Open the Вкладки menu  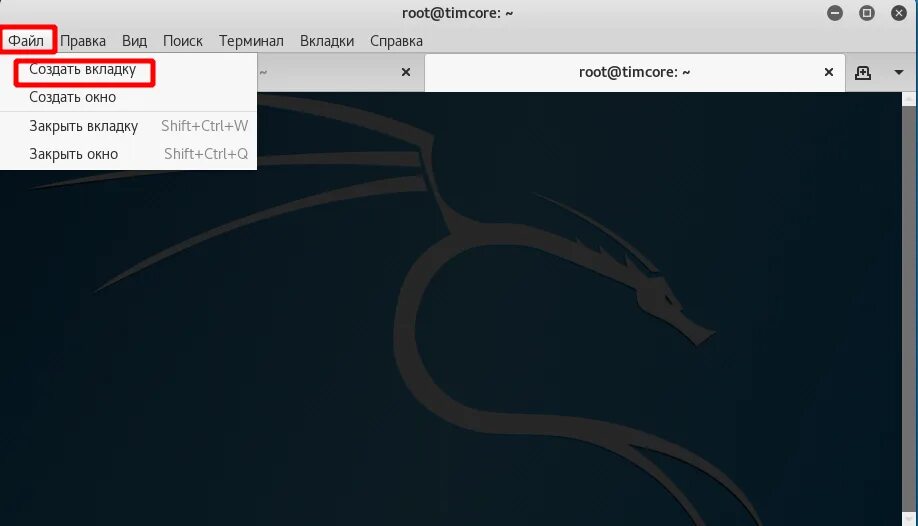click(x=327, y=41)
